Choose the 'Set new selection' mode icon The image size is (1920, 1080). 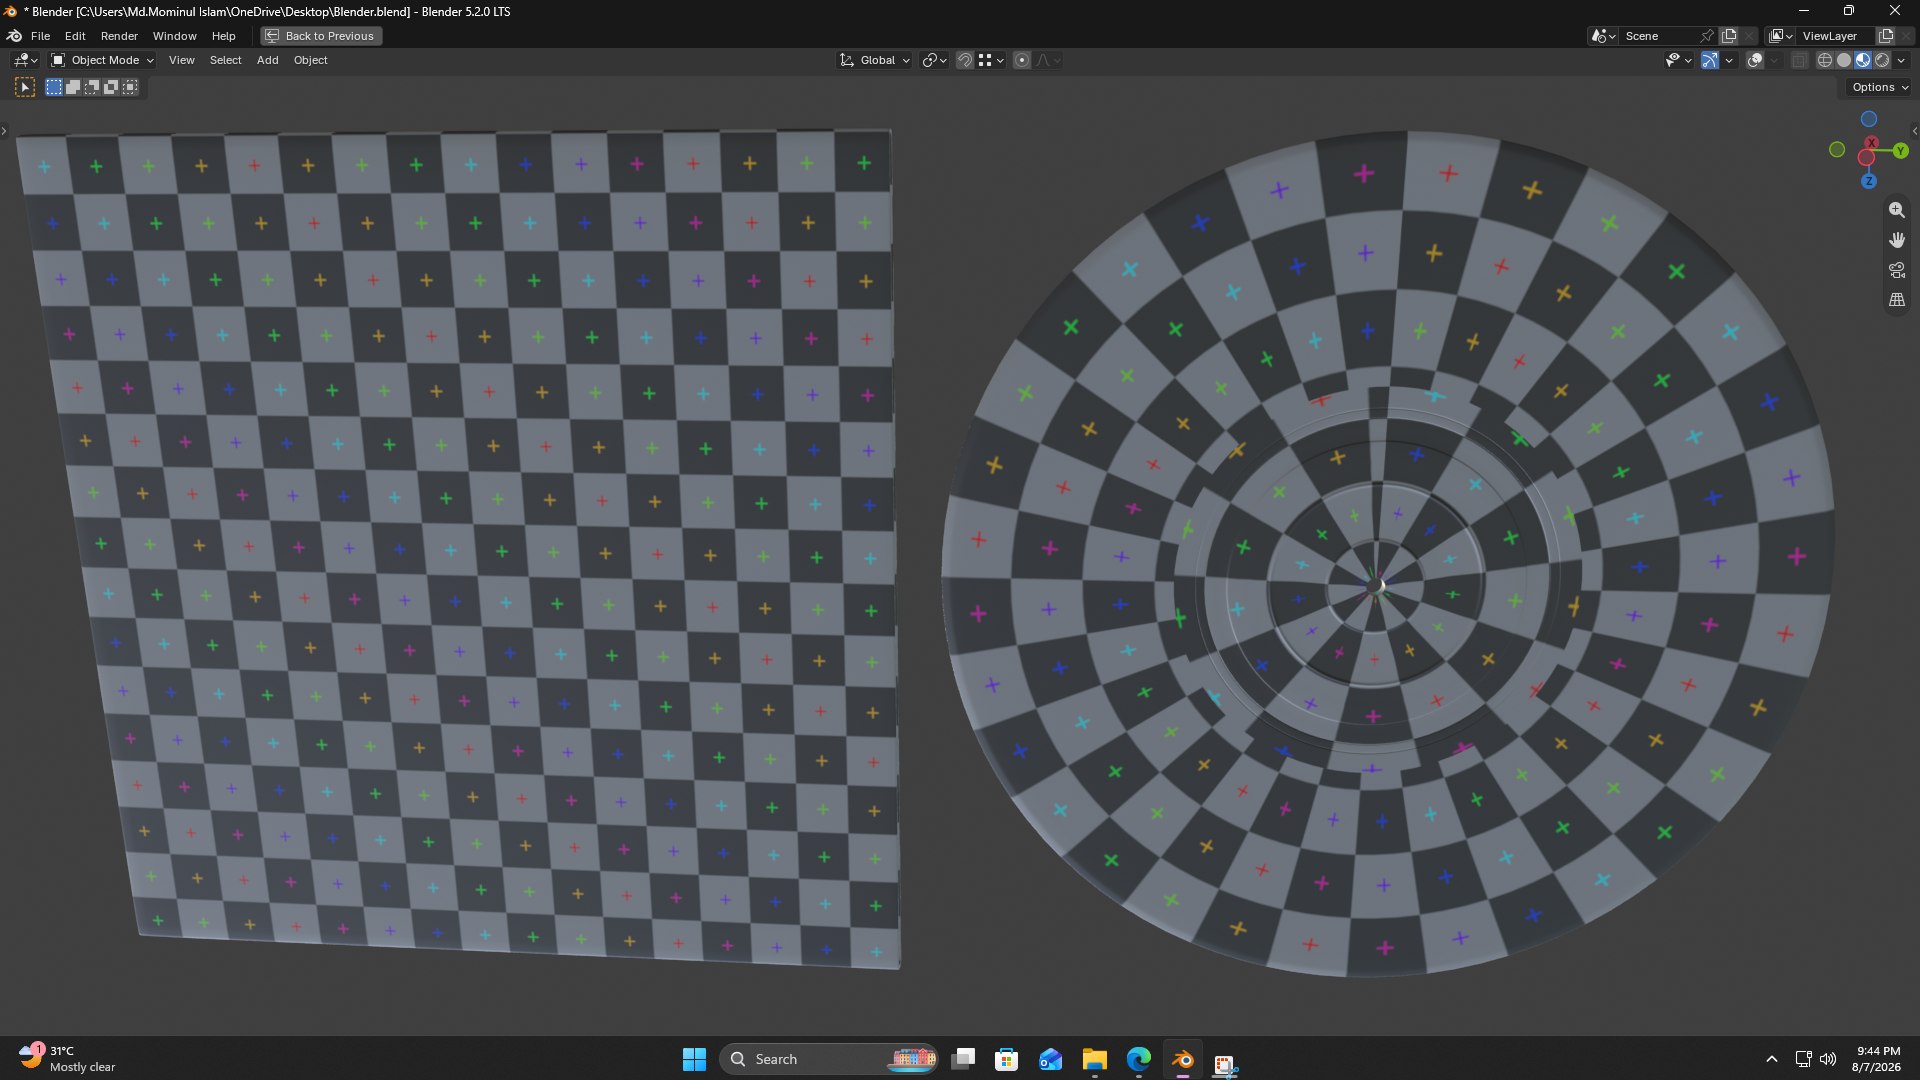point(54,88)
